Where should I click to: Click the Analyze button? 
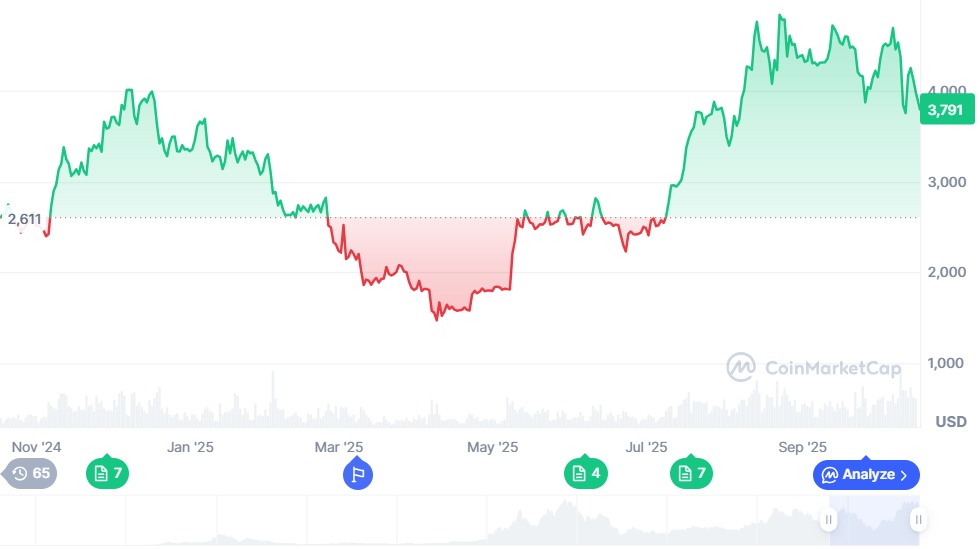865,475
